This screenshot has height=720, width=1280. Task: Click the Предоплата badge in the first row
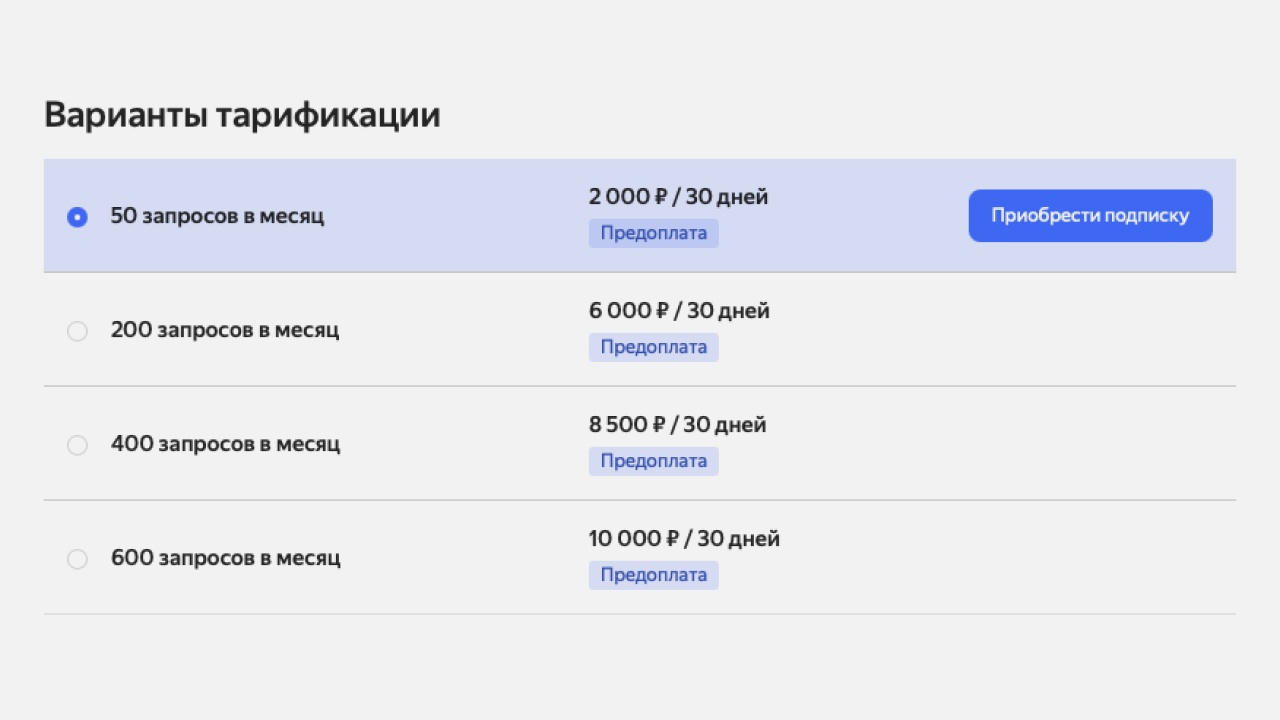coord(653,233)
